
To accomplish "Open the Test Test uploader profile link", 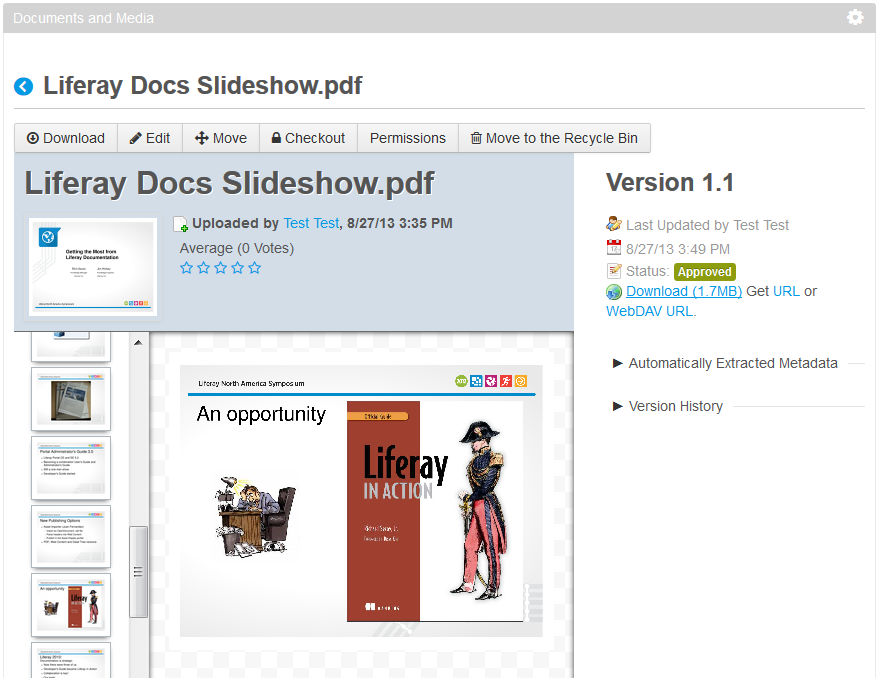I will click(311, 223).
